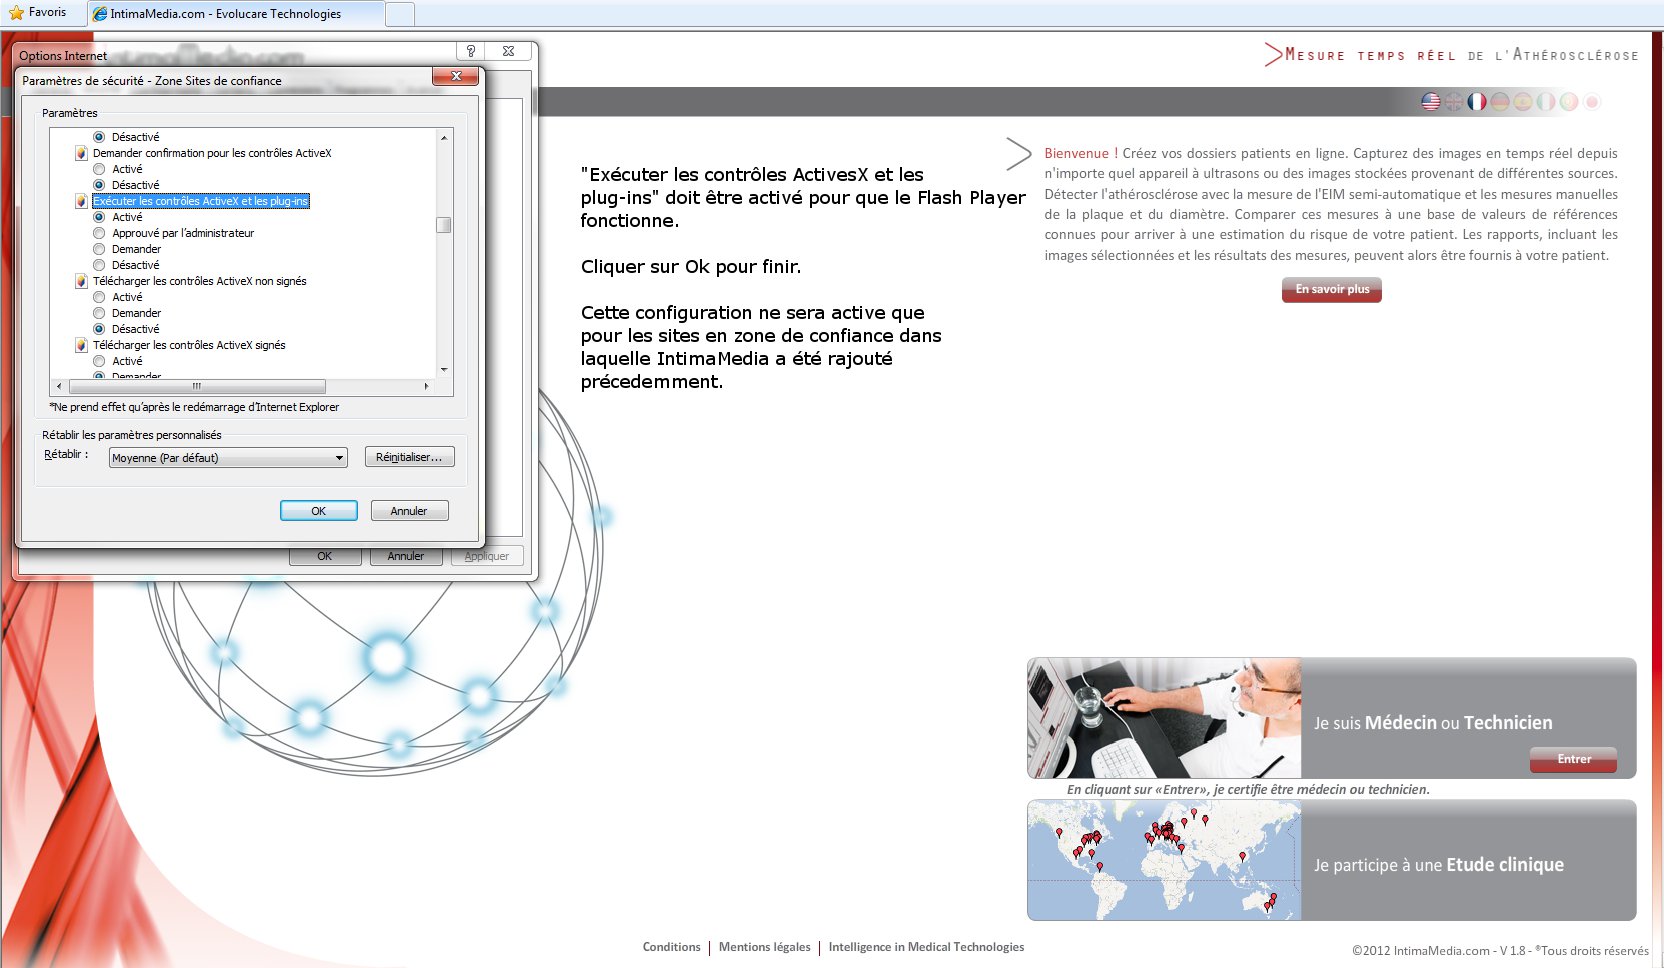1664x968 pixels.
Task: Click the Favoris star icon
Action: click(16, 13)
